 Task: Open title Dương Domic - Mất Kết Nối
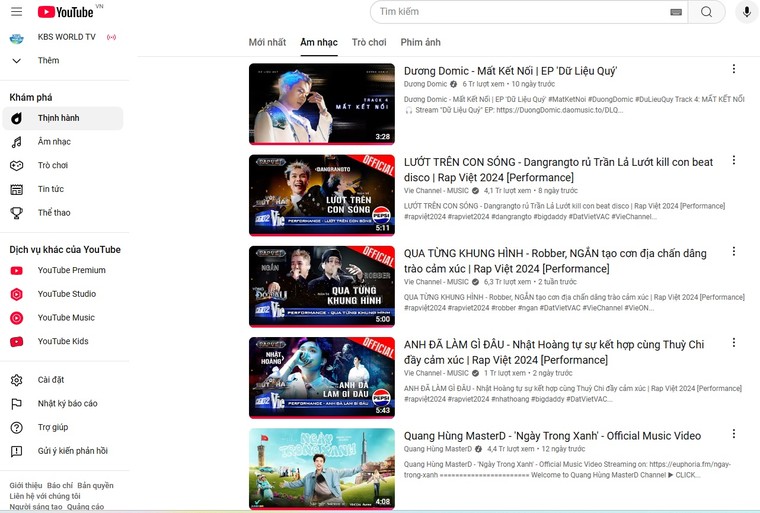pyautogui.click(x=510, y=71)
